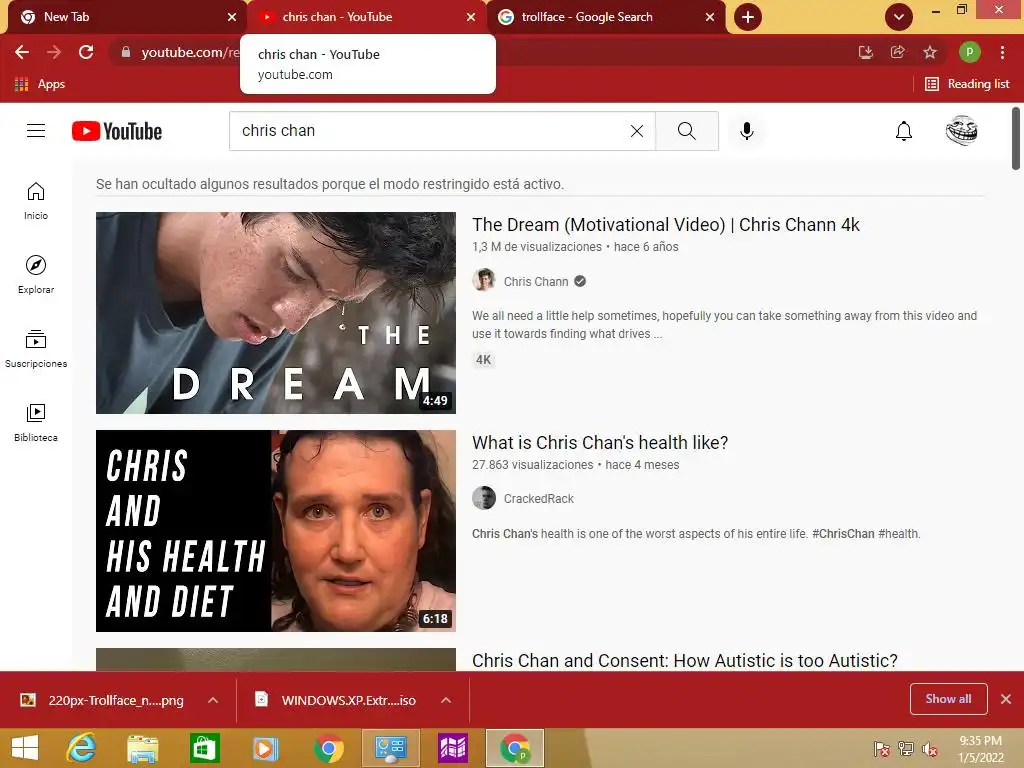This screenshot has width=1024, height=768.
Task: Click the lock site info icon
Action: click(126, 52)
